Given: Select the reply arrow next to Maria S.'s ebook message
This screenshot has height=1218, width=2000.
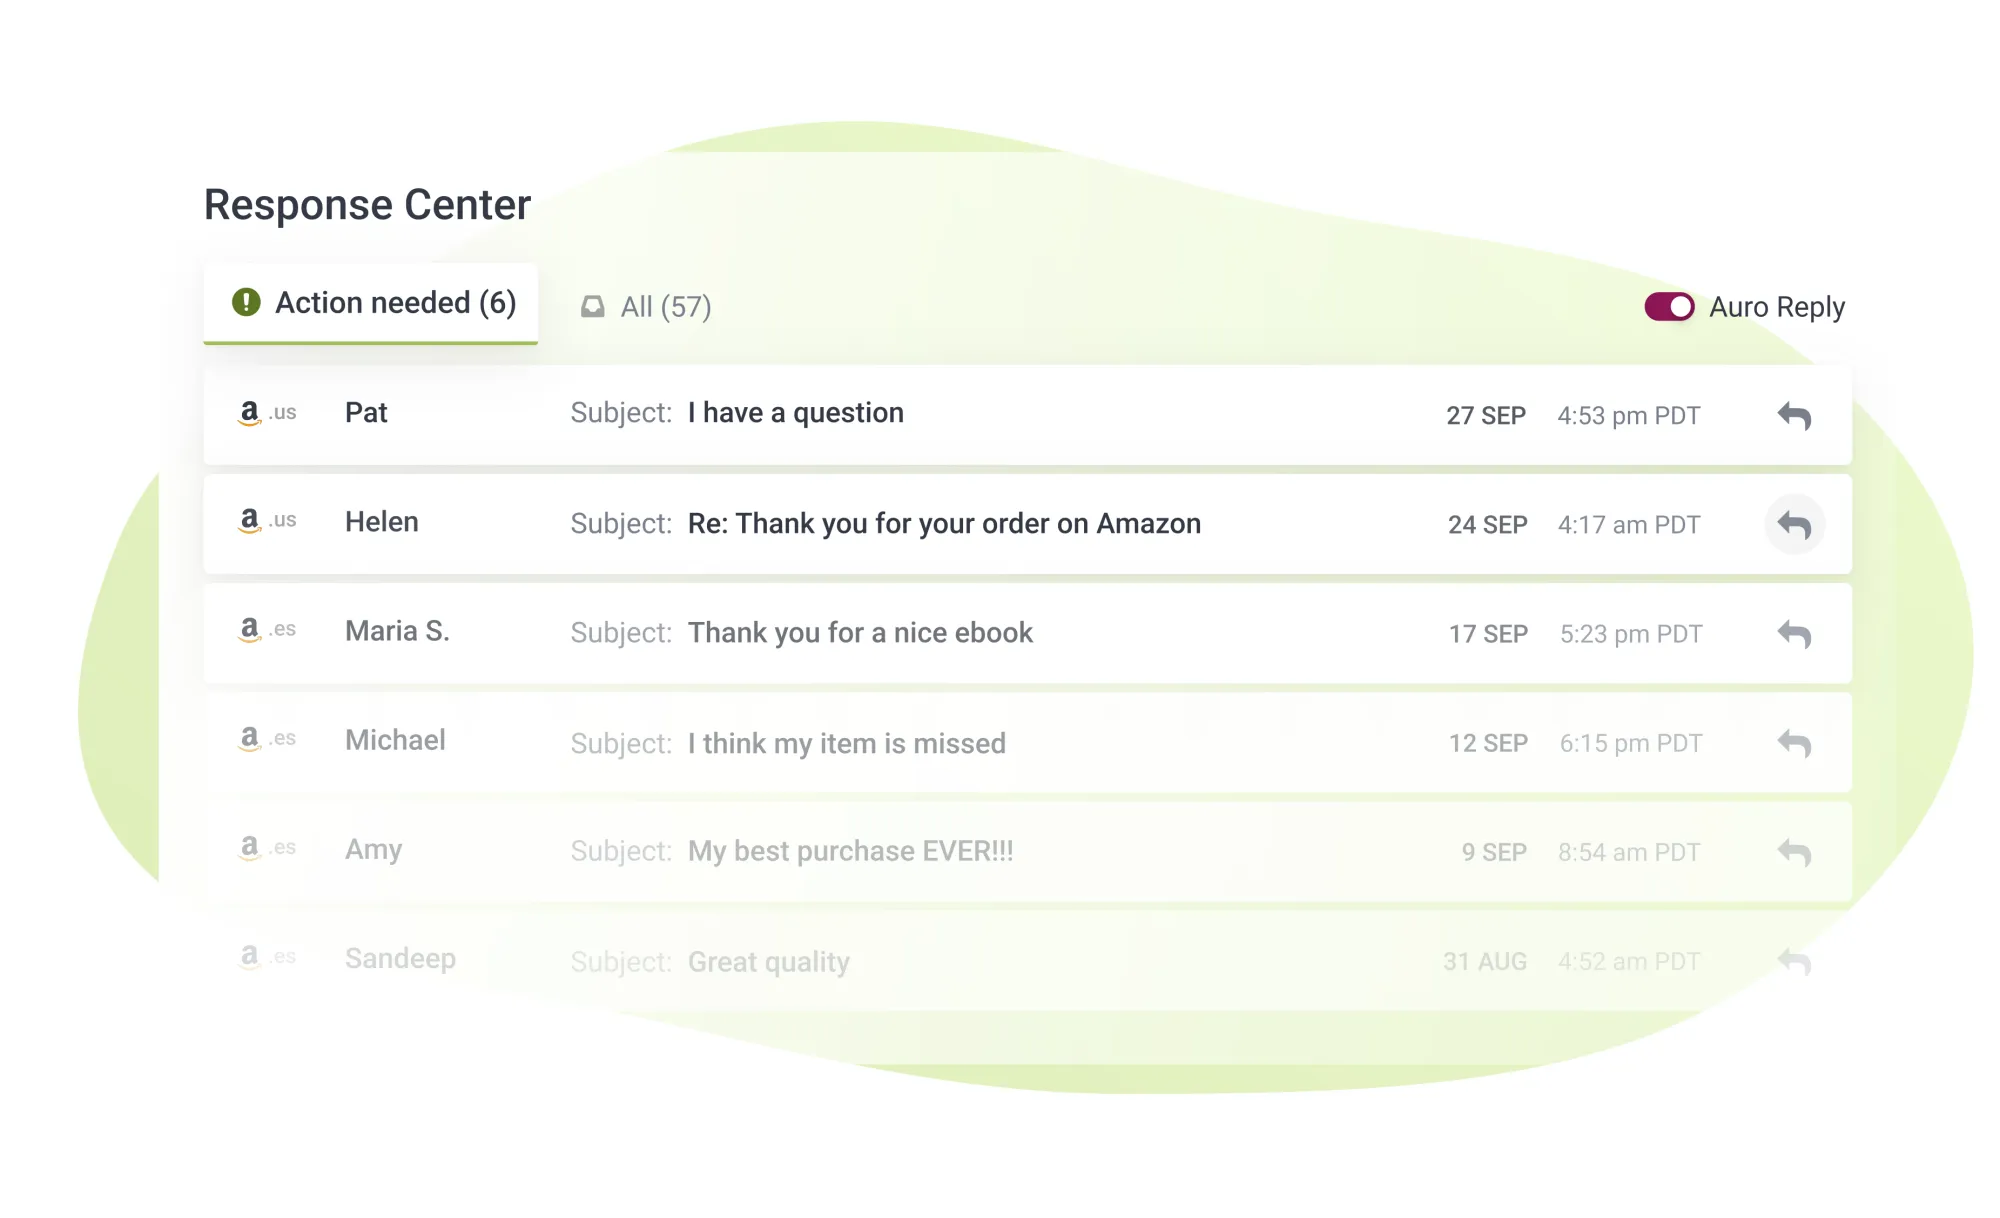Looking at the screenshot, I should pos(1795,634).
